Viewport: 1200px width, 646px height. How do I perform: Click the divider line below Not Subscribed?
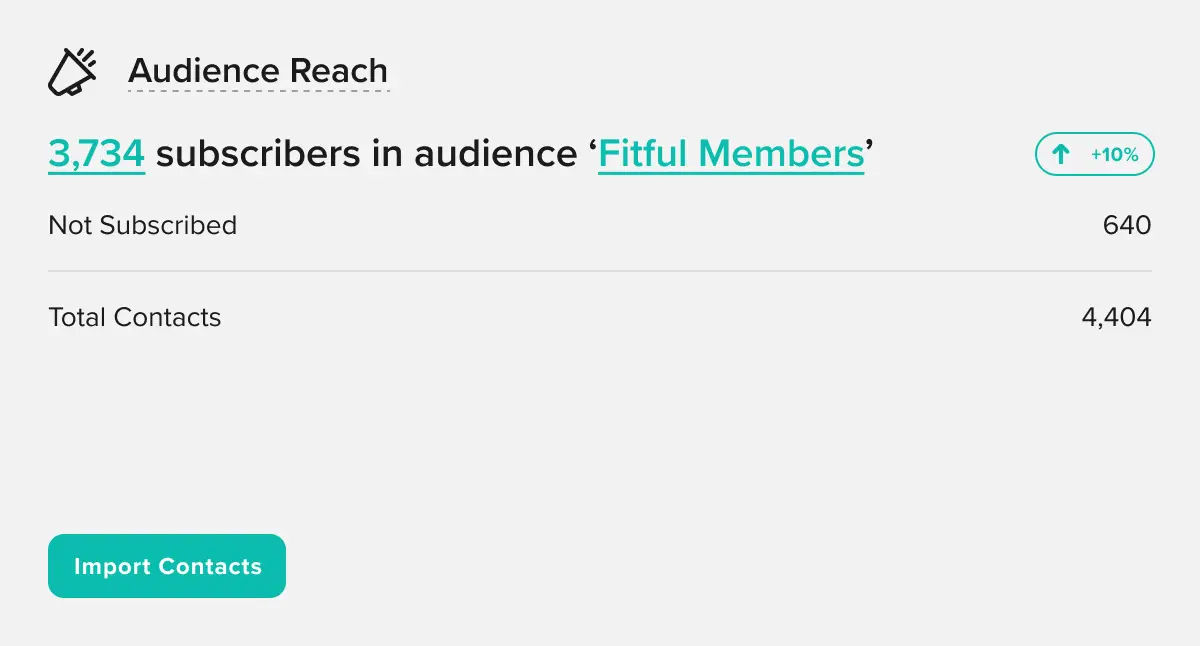pos(600,271)
